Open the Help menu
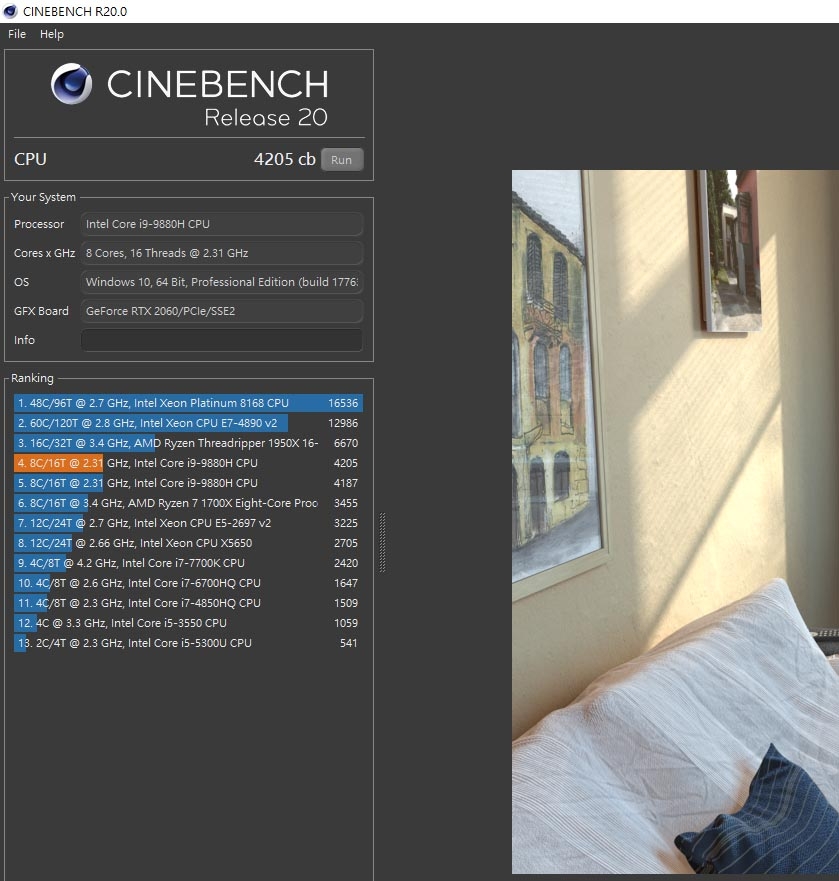This screenshot has width=839, height=881. pos(52,34)
